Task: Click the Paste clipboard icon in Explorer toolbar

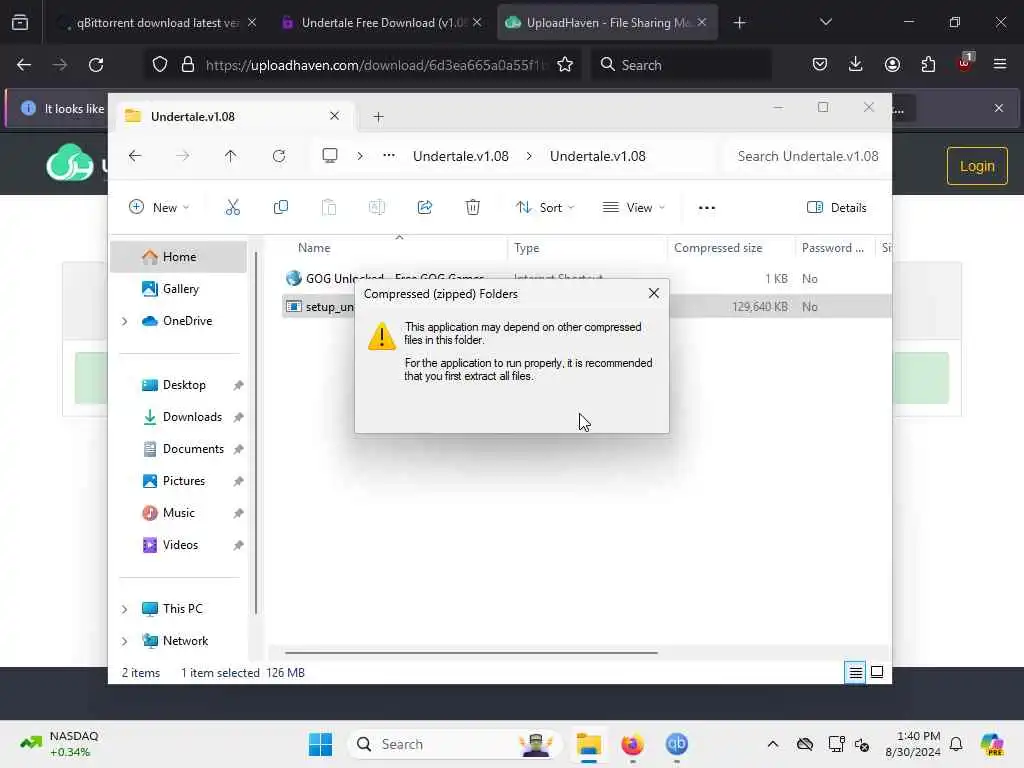Action: point(328,208)
